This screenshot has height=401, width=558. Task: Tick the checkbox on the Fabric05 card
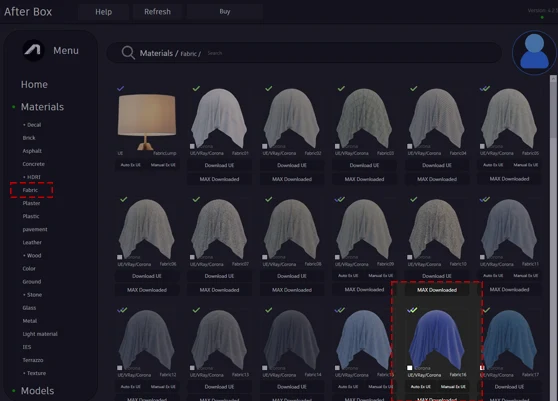[482, 146]
